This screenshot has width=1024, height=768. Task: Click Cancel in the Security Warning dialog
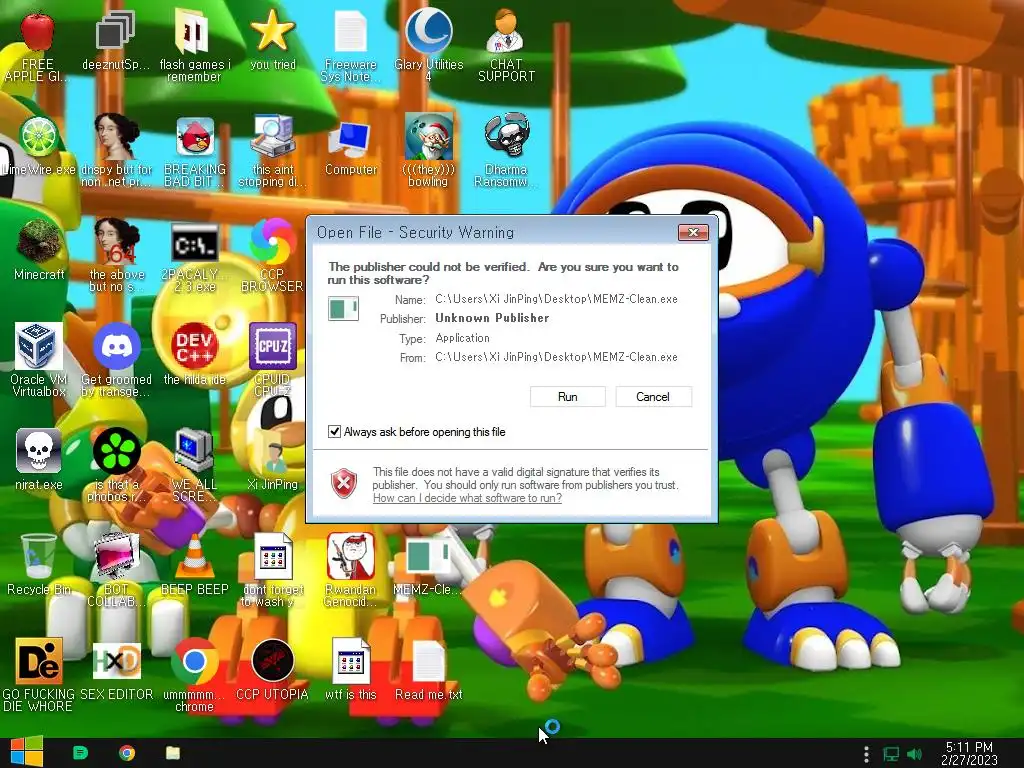pyautogui.click(x=653, y=396)
